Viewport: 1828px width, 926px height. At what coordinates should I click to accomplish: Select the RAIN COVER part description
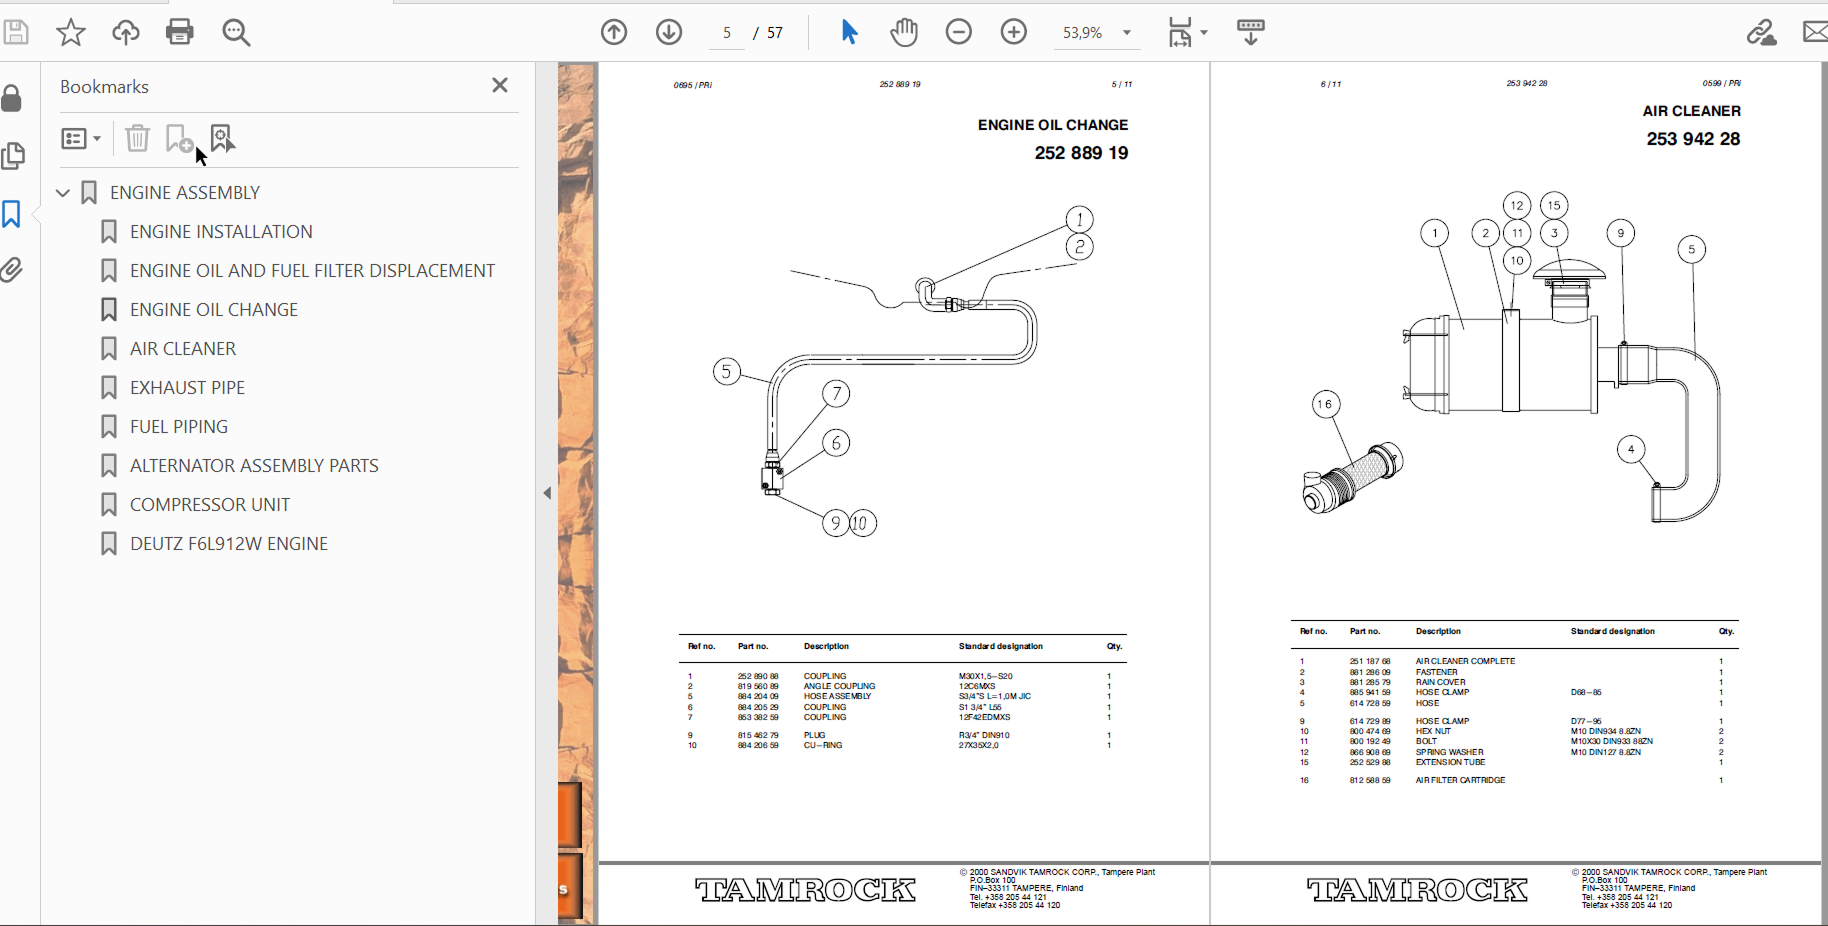tap(1440, 682)
